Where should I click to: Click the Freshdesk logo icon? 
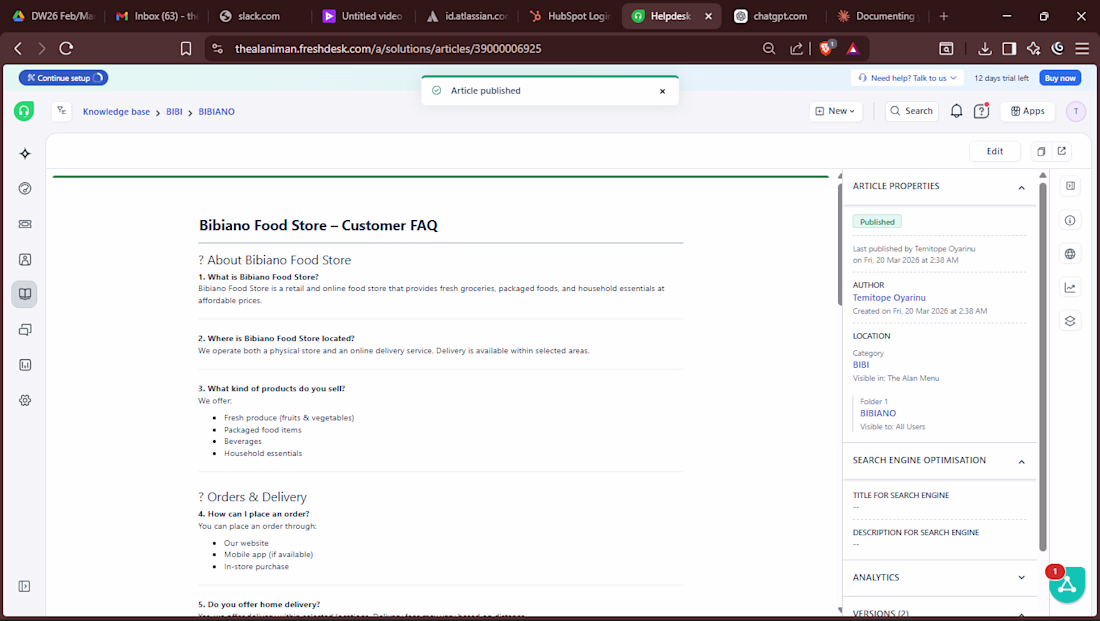(24, 111)
